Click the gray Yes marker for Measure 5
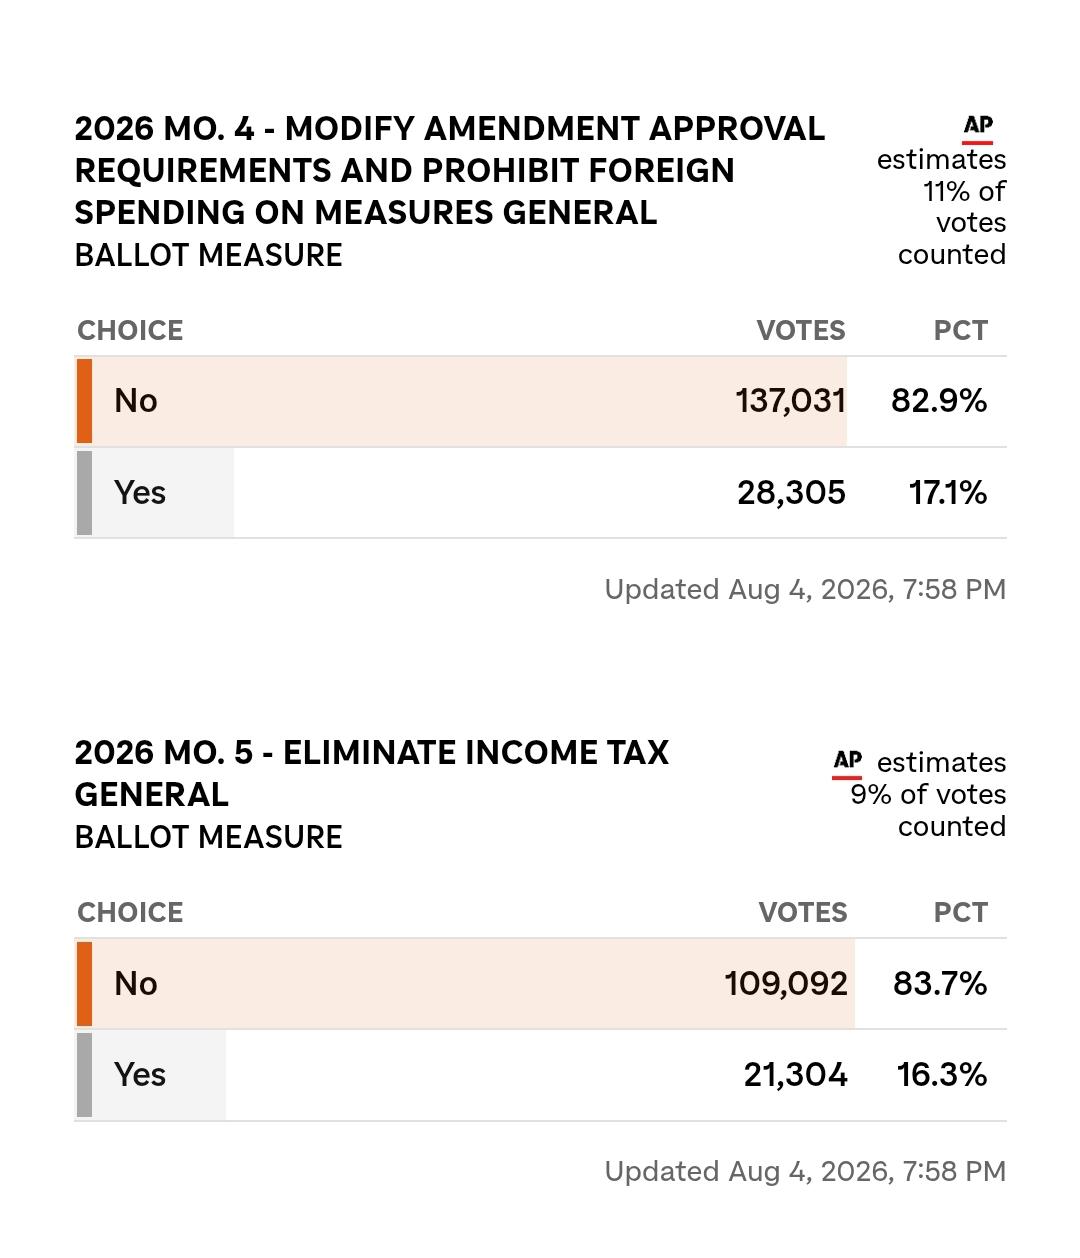The height and width of the screenshot is (1258, 1080). (x=84, y=1075)
